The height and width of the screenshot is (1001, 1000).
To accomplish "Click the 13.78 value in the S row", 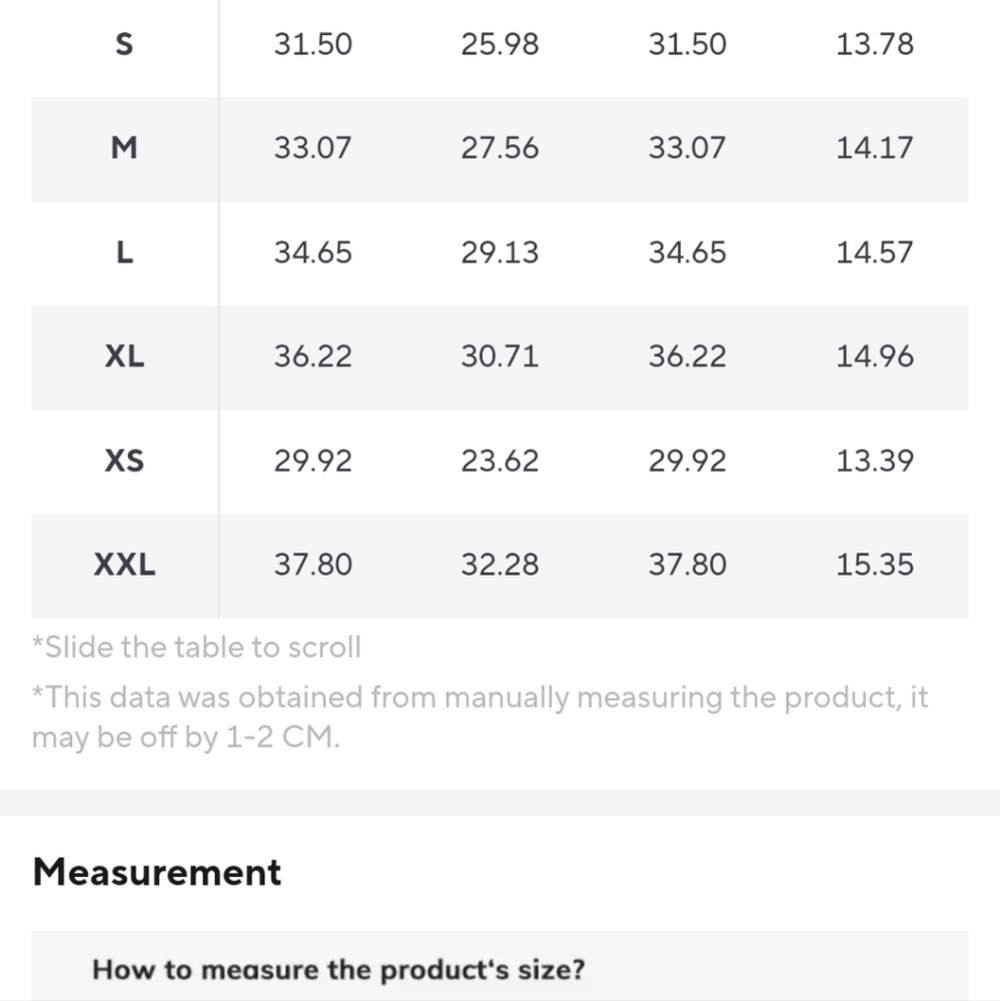I will [x=875, y=45].
